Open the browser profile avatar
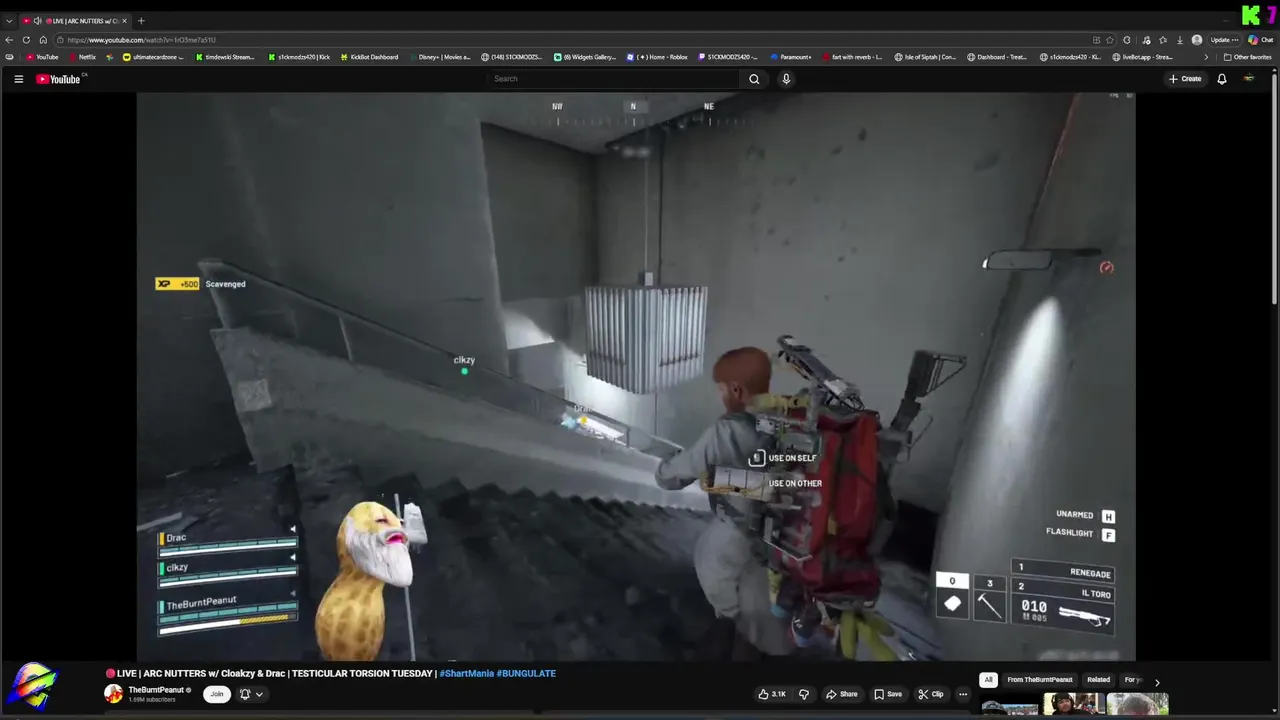 [1197, 40]
